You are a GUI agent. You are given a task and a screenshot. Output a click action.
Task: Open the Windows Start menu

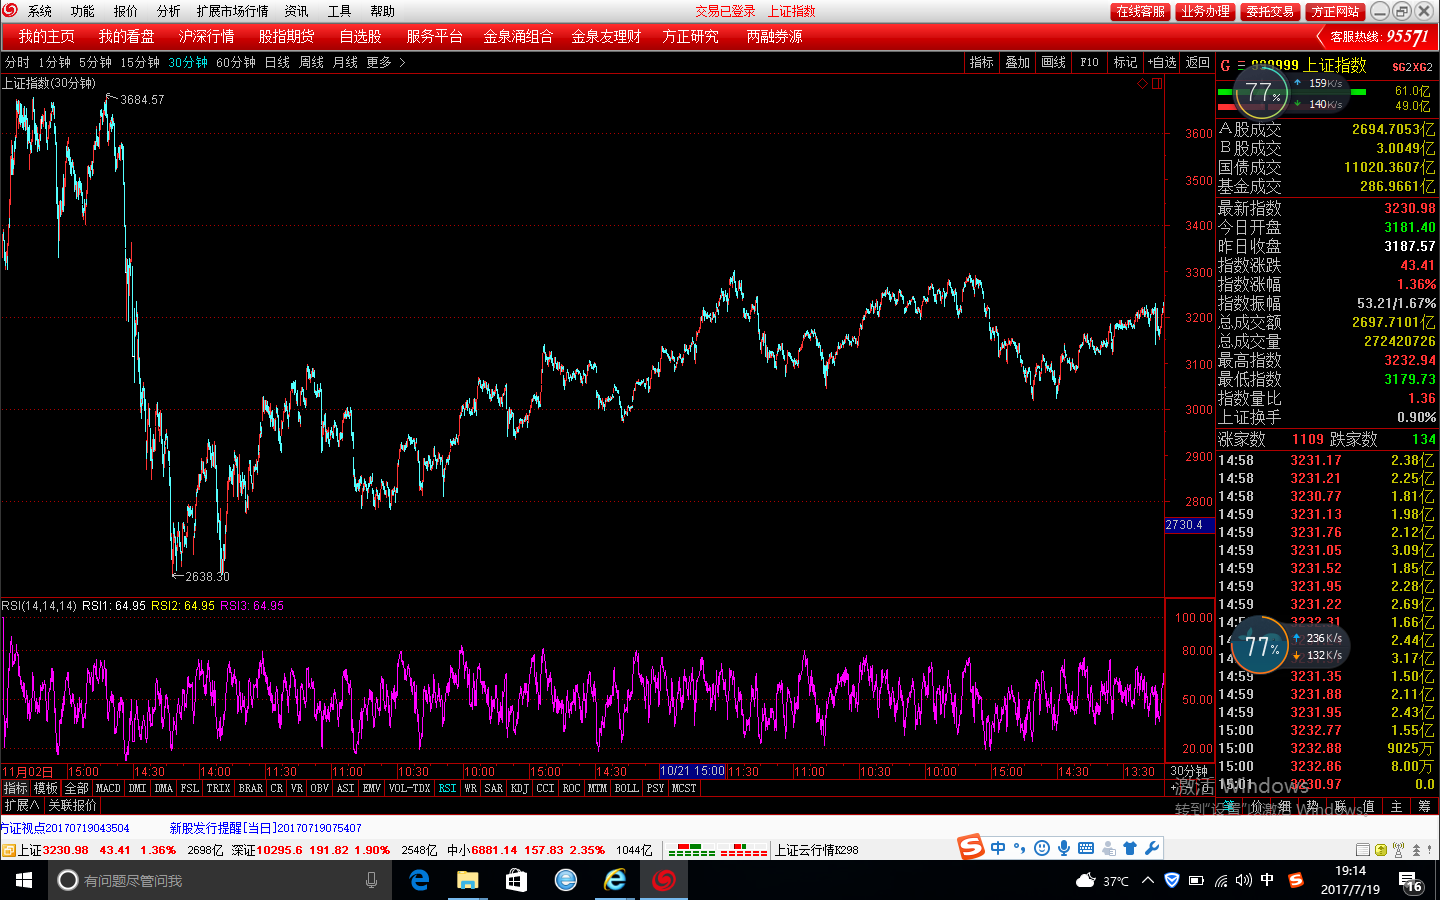(24, 880)
